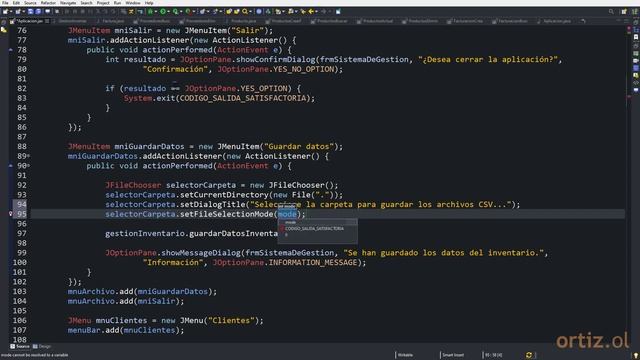Switch to the Design tab
Viewport: 640px width, 360px height.
(x=42, y=347)
